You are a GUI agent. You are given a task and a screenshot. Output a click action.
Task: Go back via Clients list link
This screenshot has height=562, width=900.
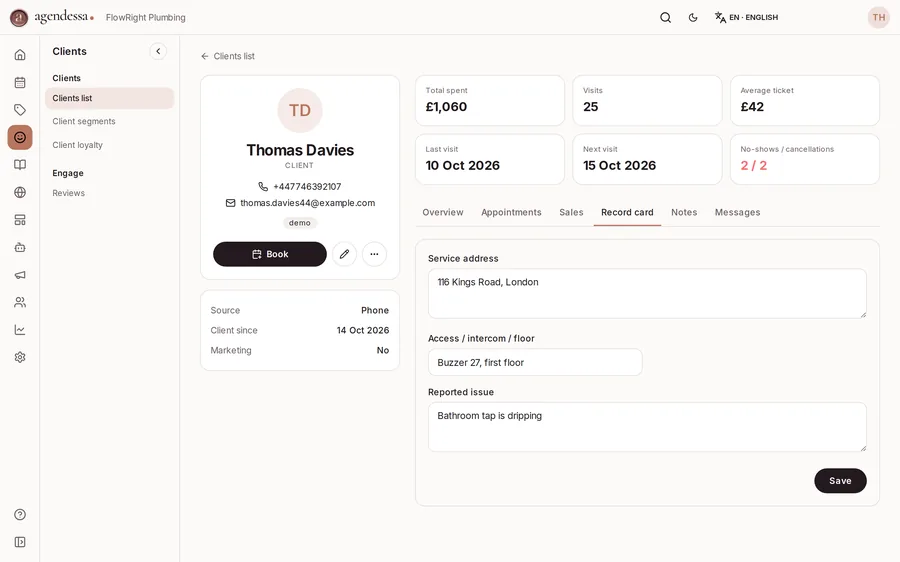(x=228, y=56)
